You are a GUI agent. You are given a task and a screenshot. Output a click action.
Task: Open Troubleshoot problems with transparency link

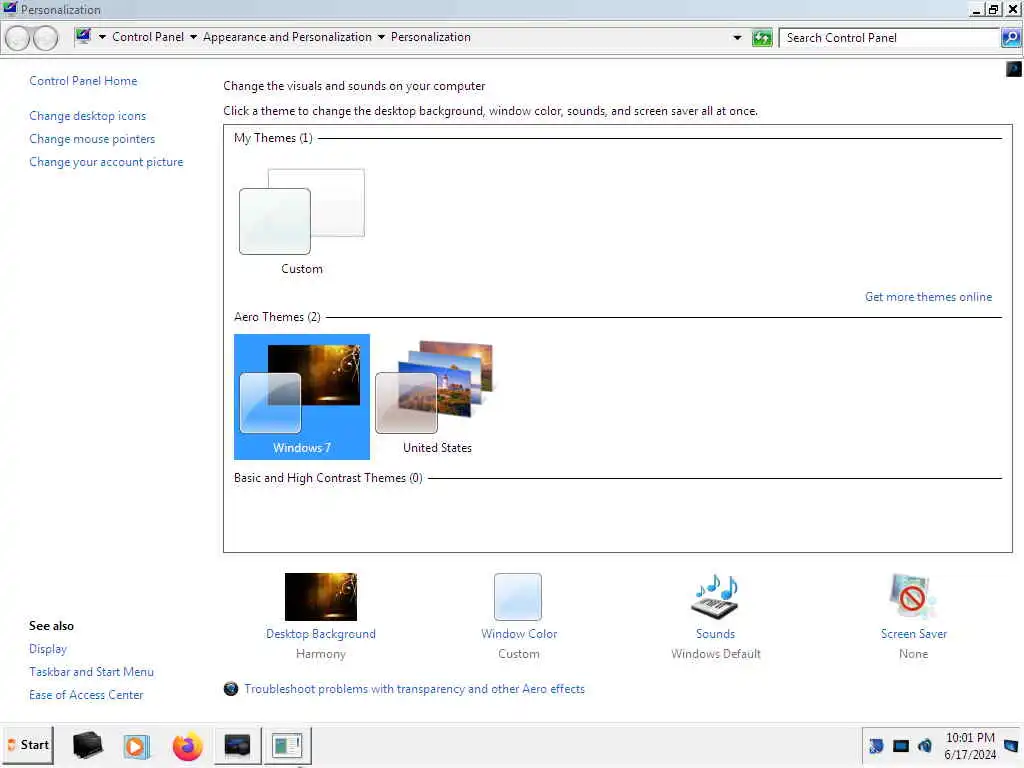click(x=415, y=689)
